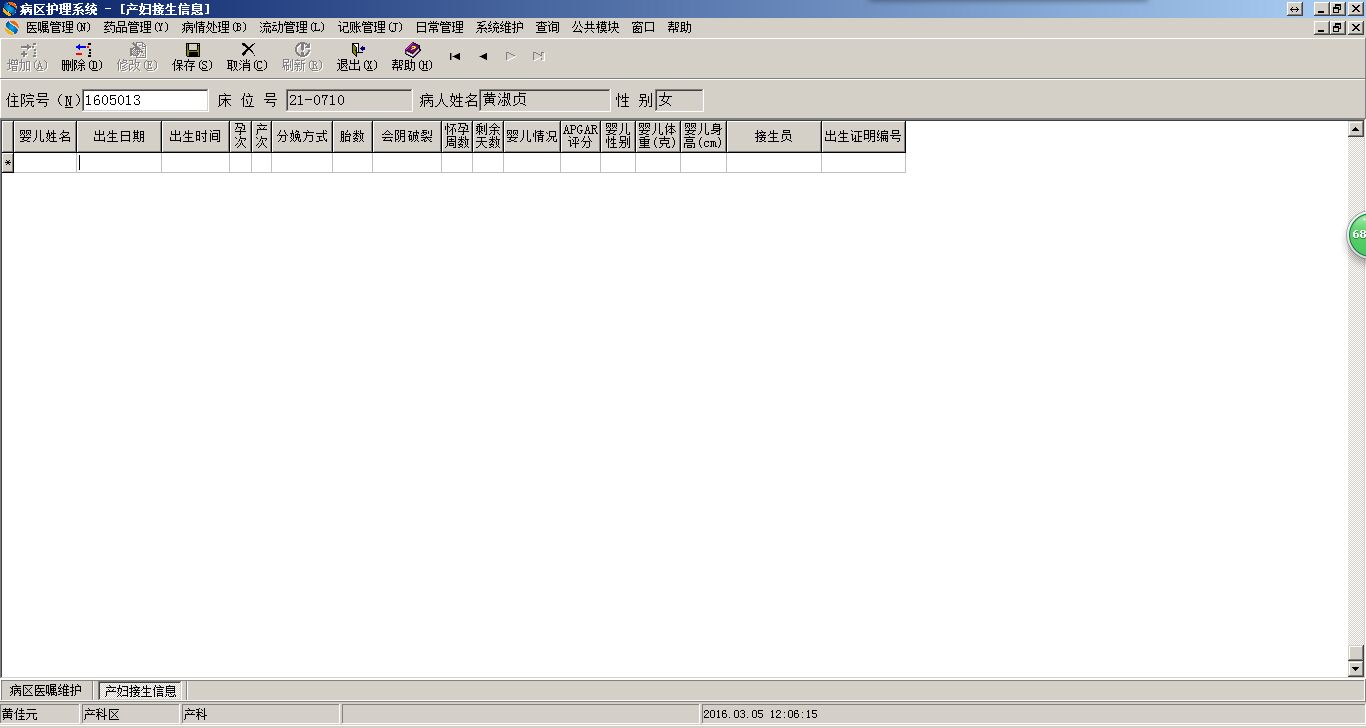Click the new-row 接生员 cell
This screenshot has height=728, width=1366.
[x=774, y=163]
